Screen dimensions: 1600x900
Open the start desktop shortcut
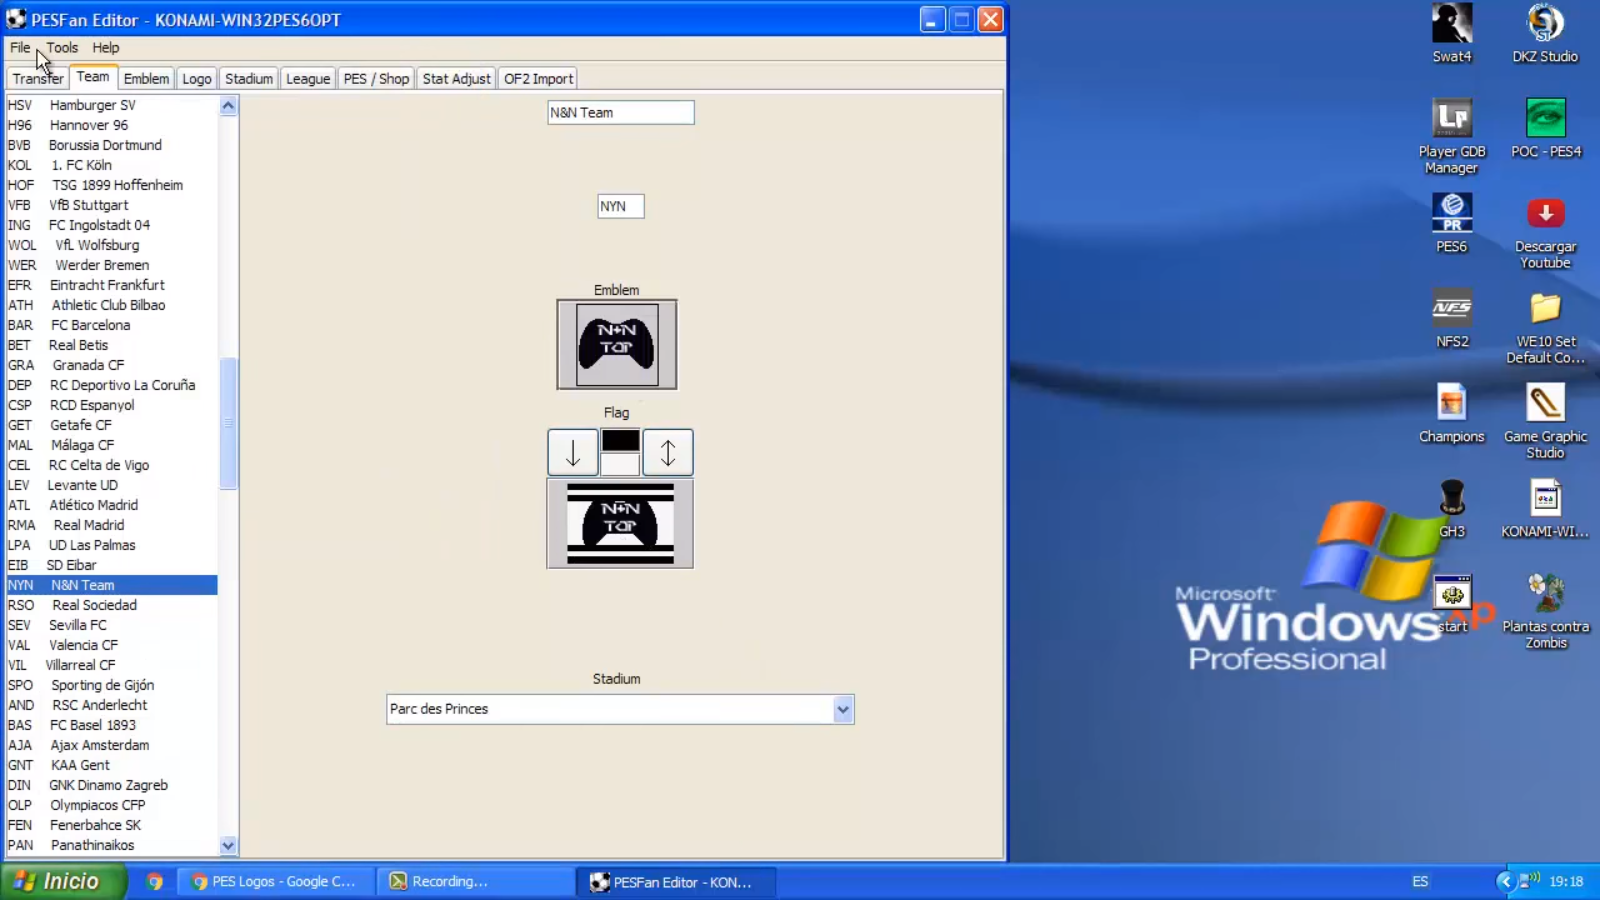click(1452, 604)
